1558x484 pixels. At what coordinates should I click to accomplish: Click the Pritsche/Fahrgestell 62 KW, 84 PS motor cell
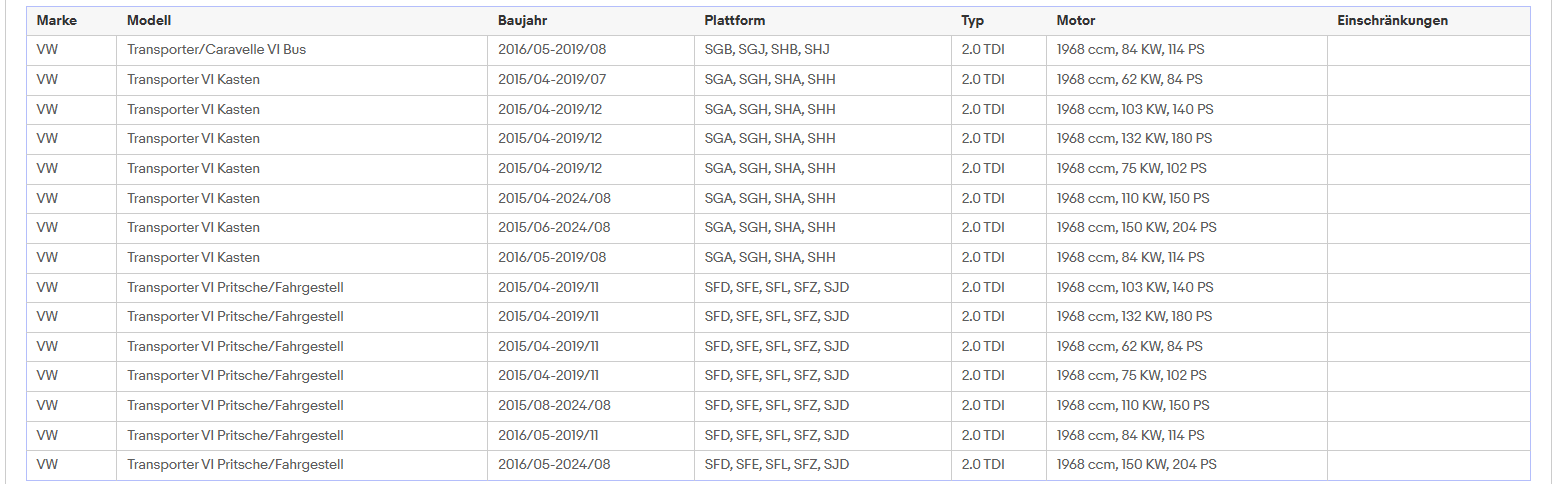point(1187,347)
